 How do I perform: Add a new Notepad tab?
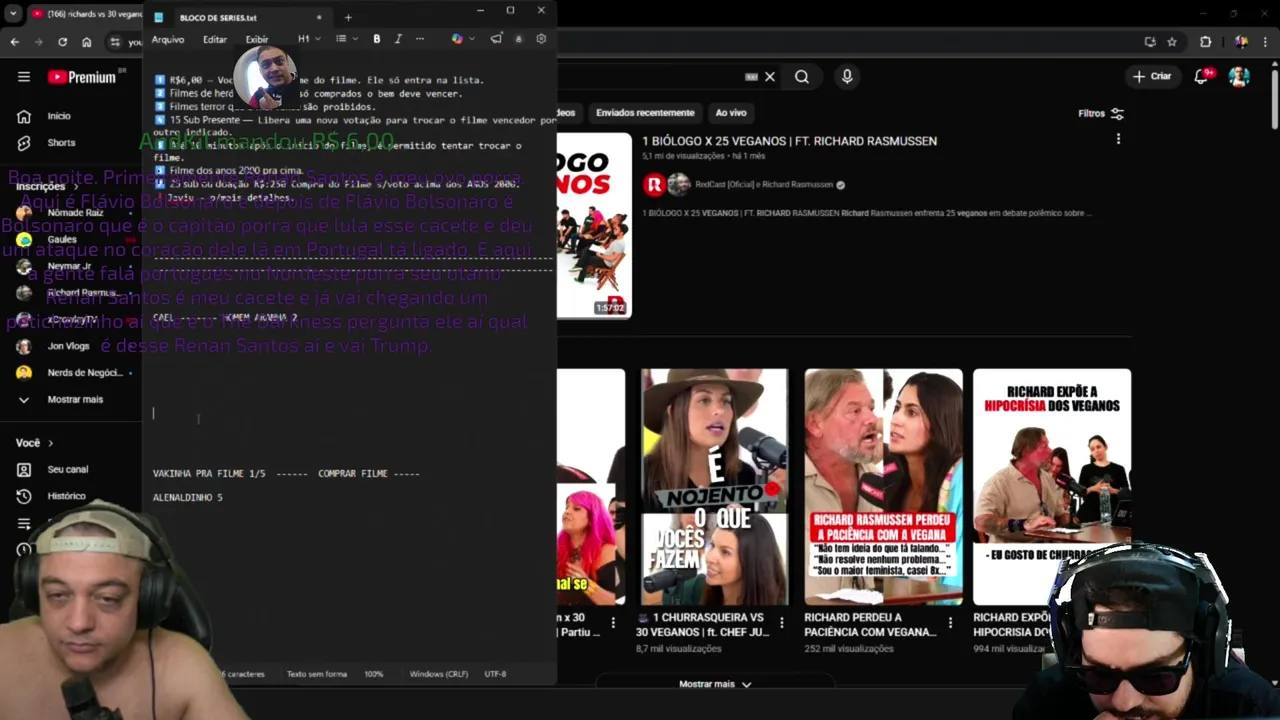coord(348,17)
